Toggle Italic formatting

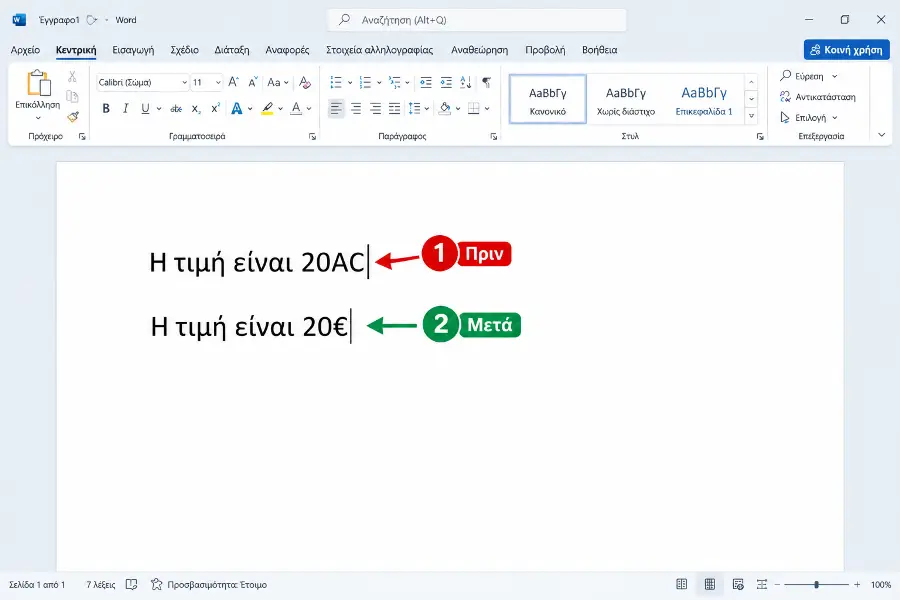(126, 109)
